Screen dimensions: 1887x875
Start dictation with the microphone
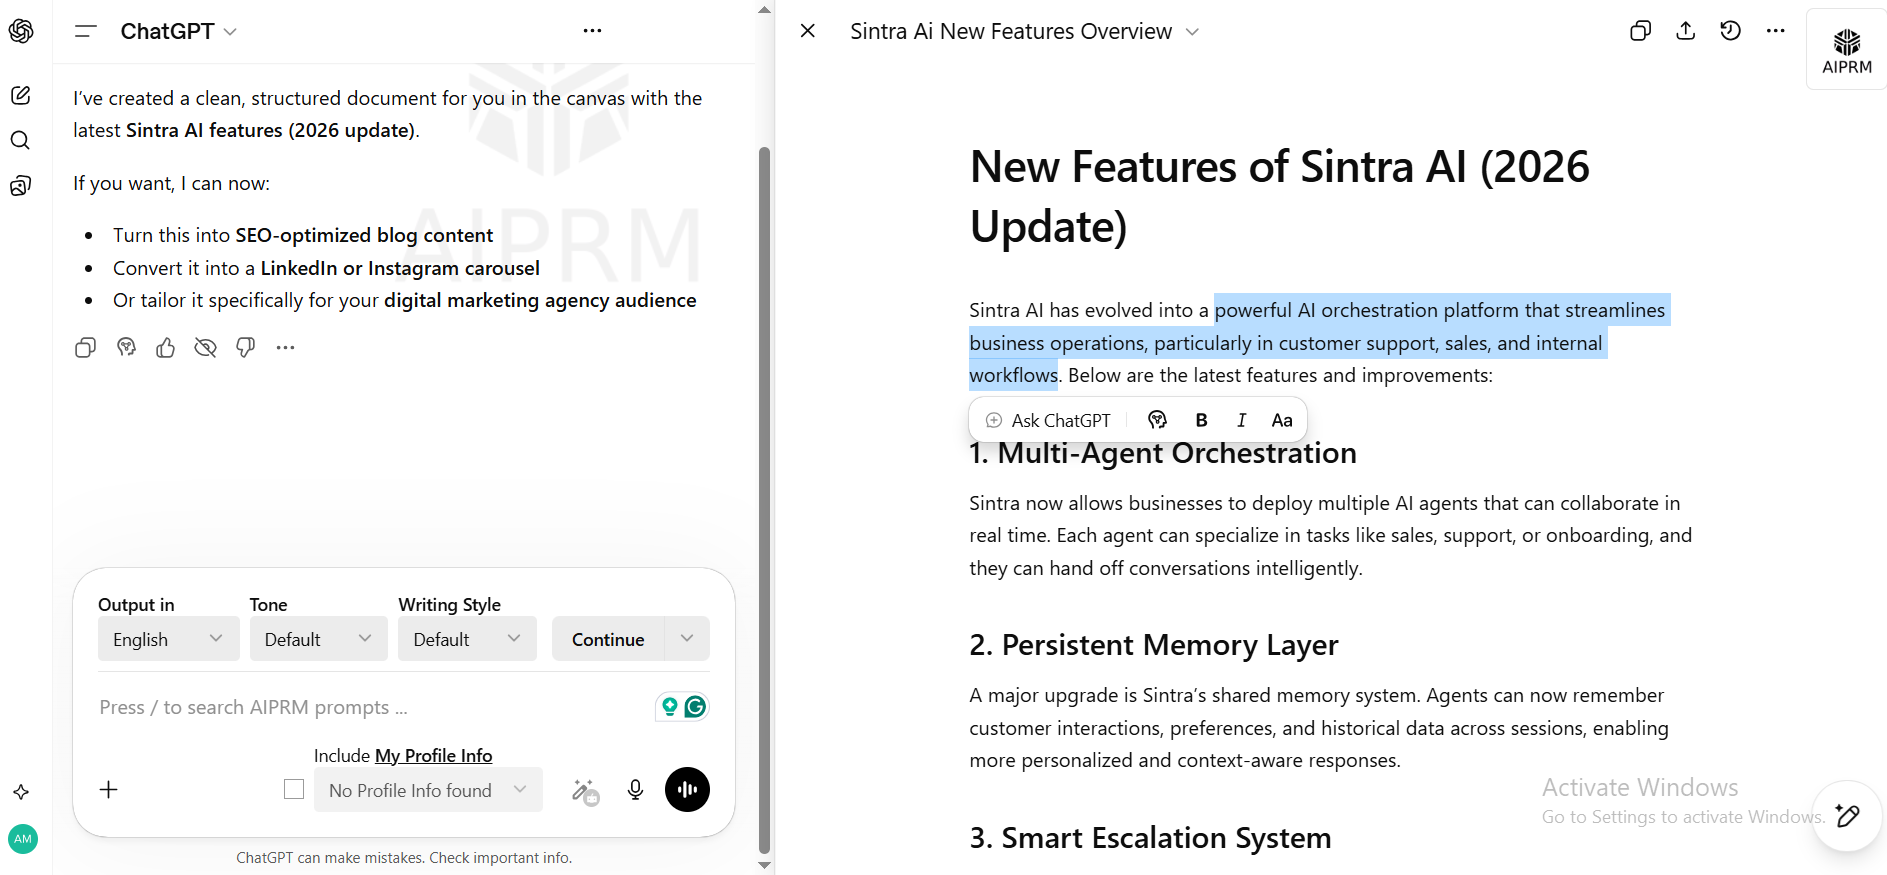635,790
